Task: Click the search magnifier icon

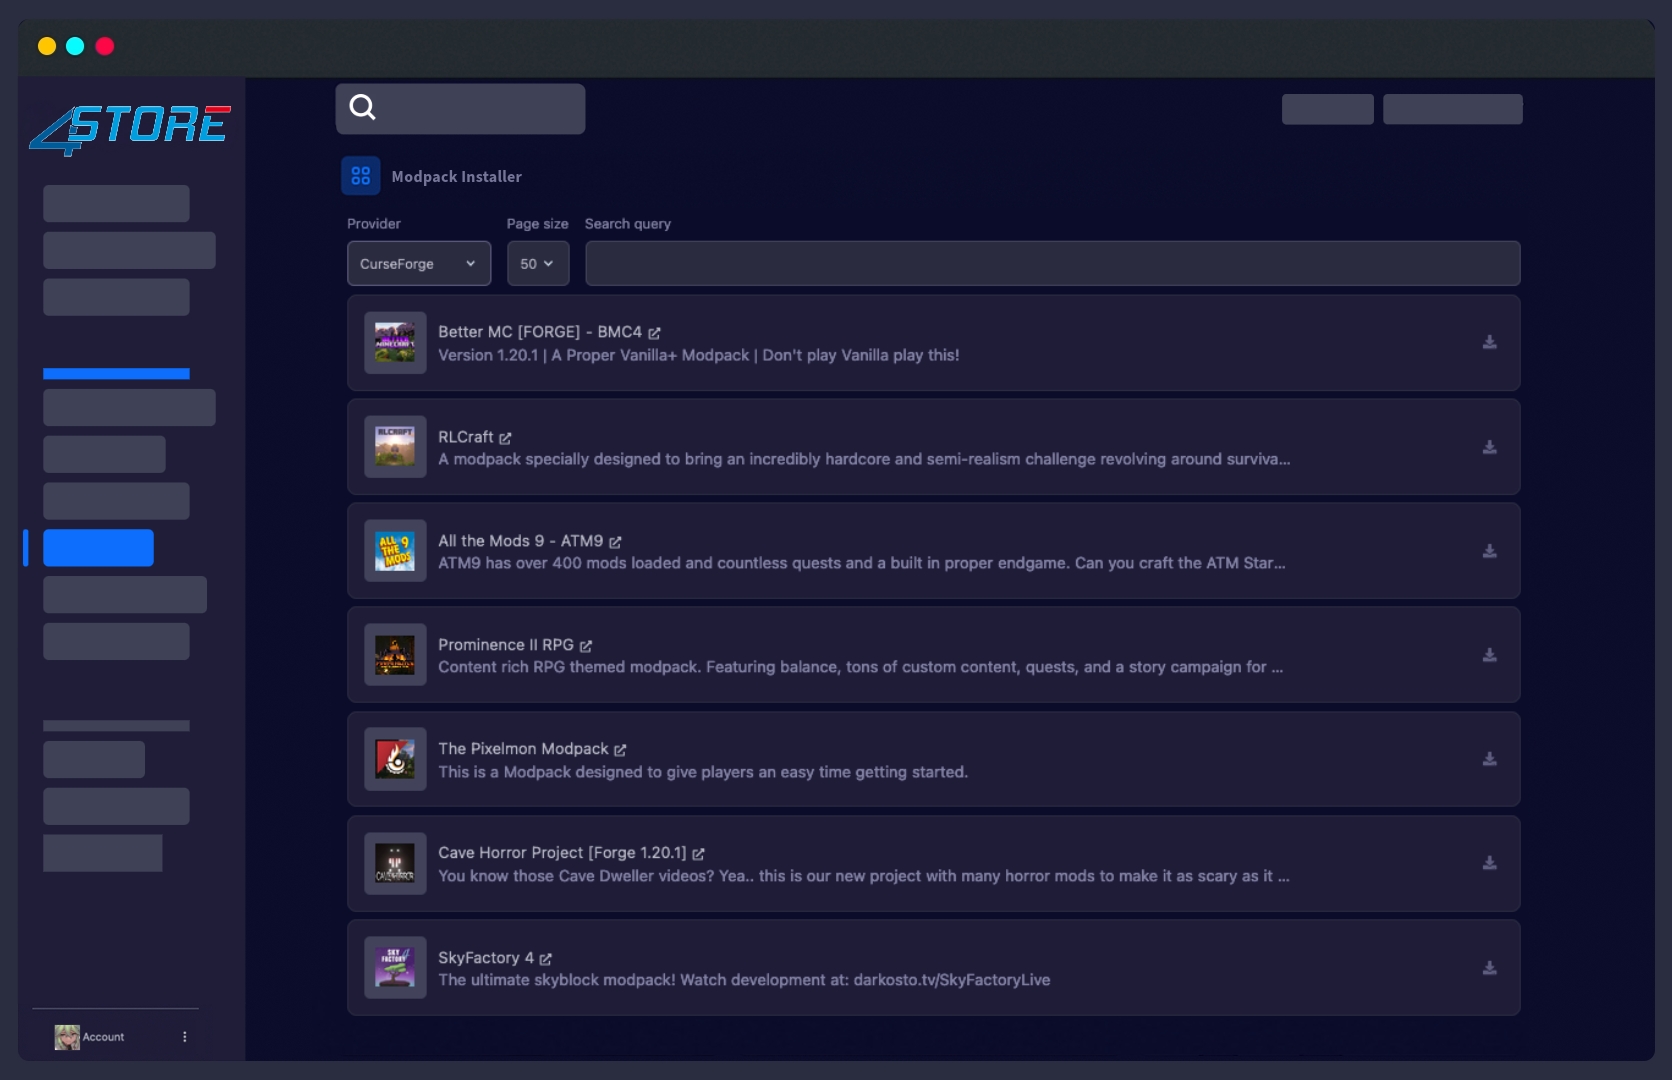Action: pyautogui.click(x=362, y=107)
